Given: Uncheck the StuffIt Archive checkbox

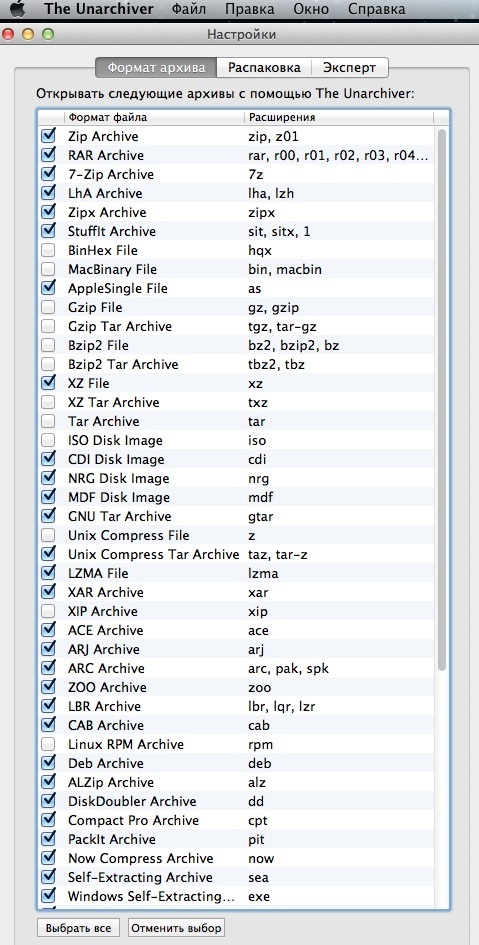Looking at the screenshot, I should tap(48, 231).
